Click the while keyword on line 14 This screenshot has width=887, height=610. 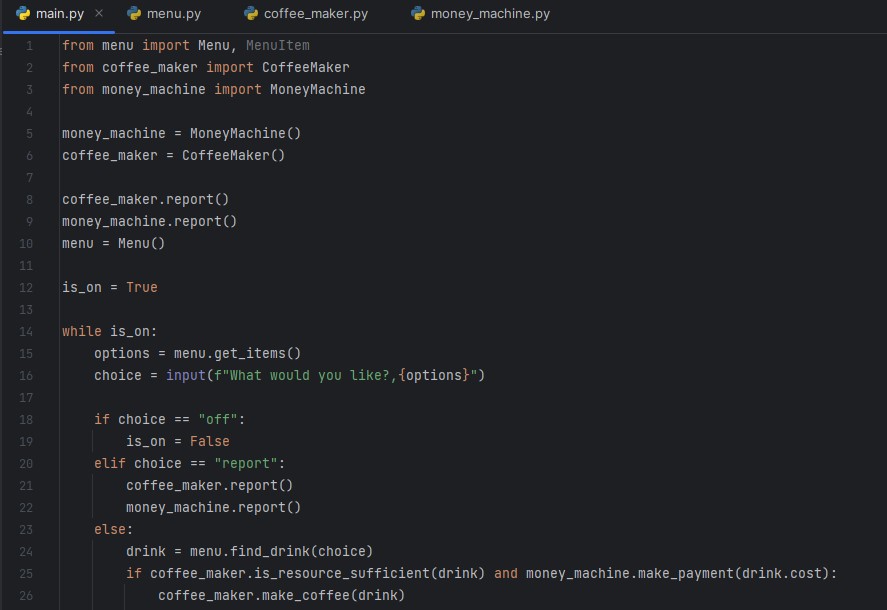coord(81,331)
